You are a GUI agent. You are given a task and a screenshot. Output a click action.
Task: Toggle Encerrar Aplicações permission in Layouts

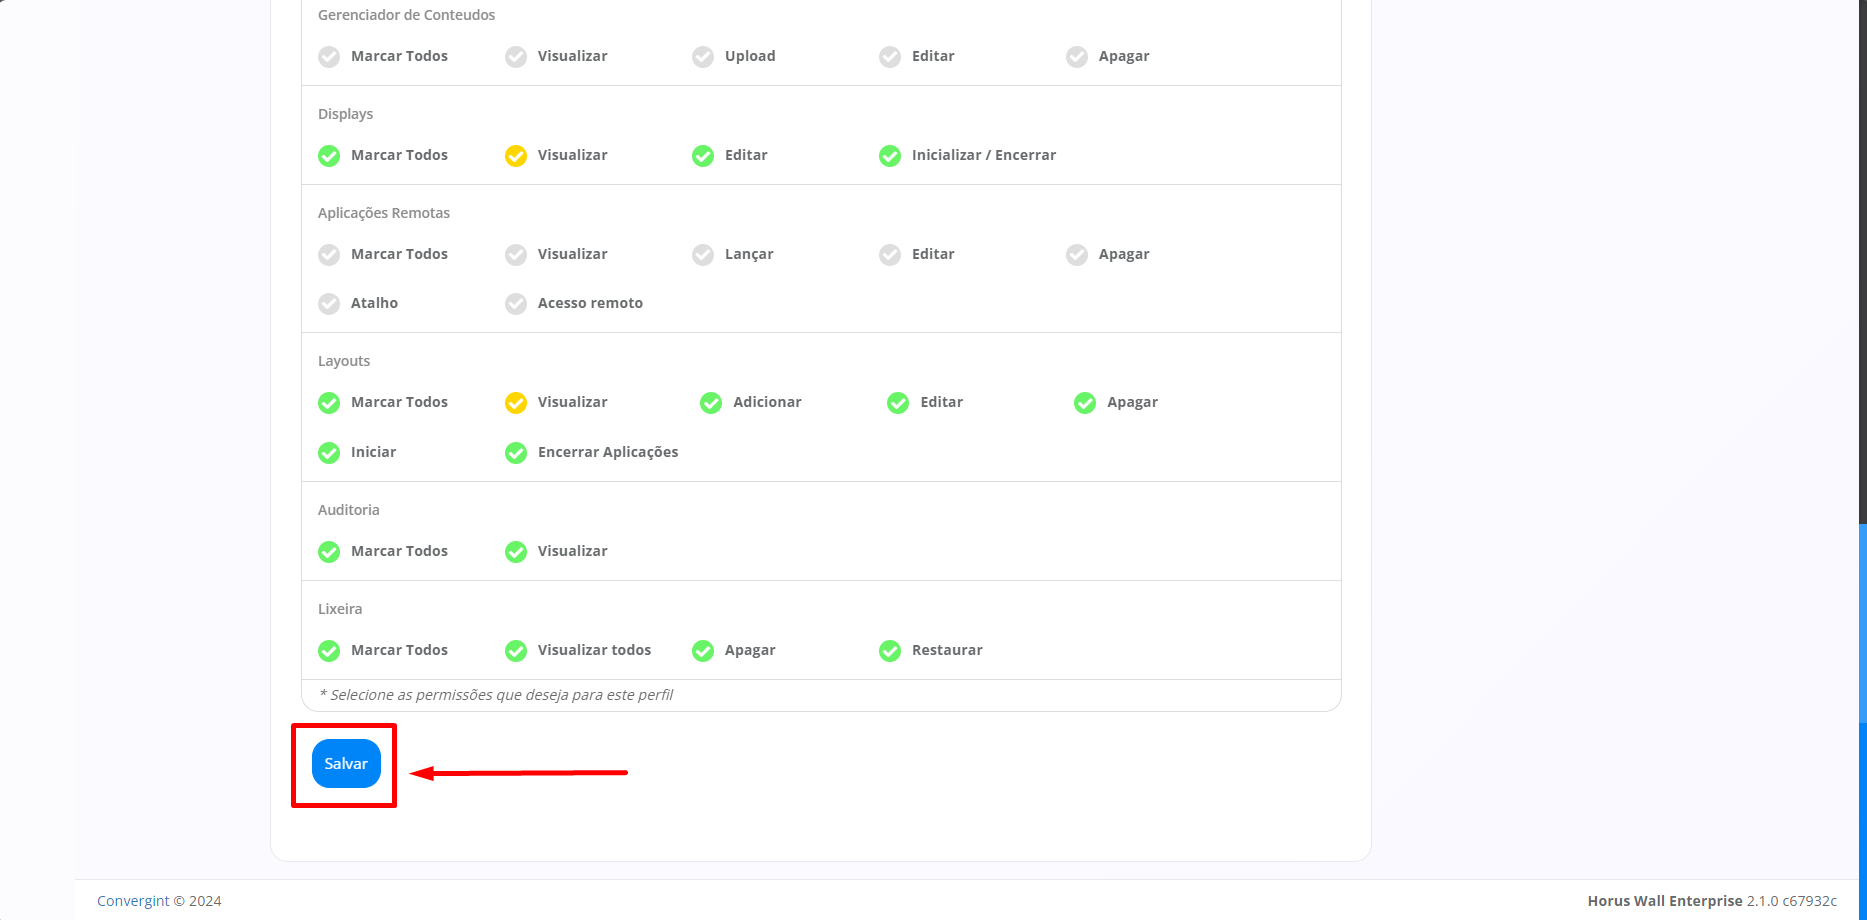(x=516, y=452)
